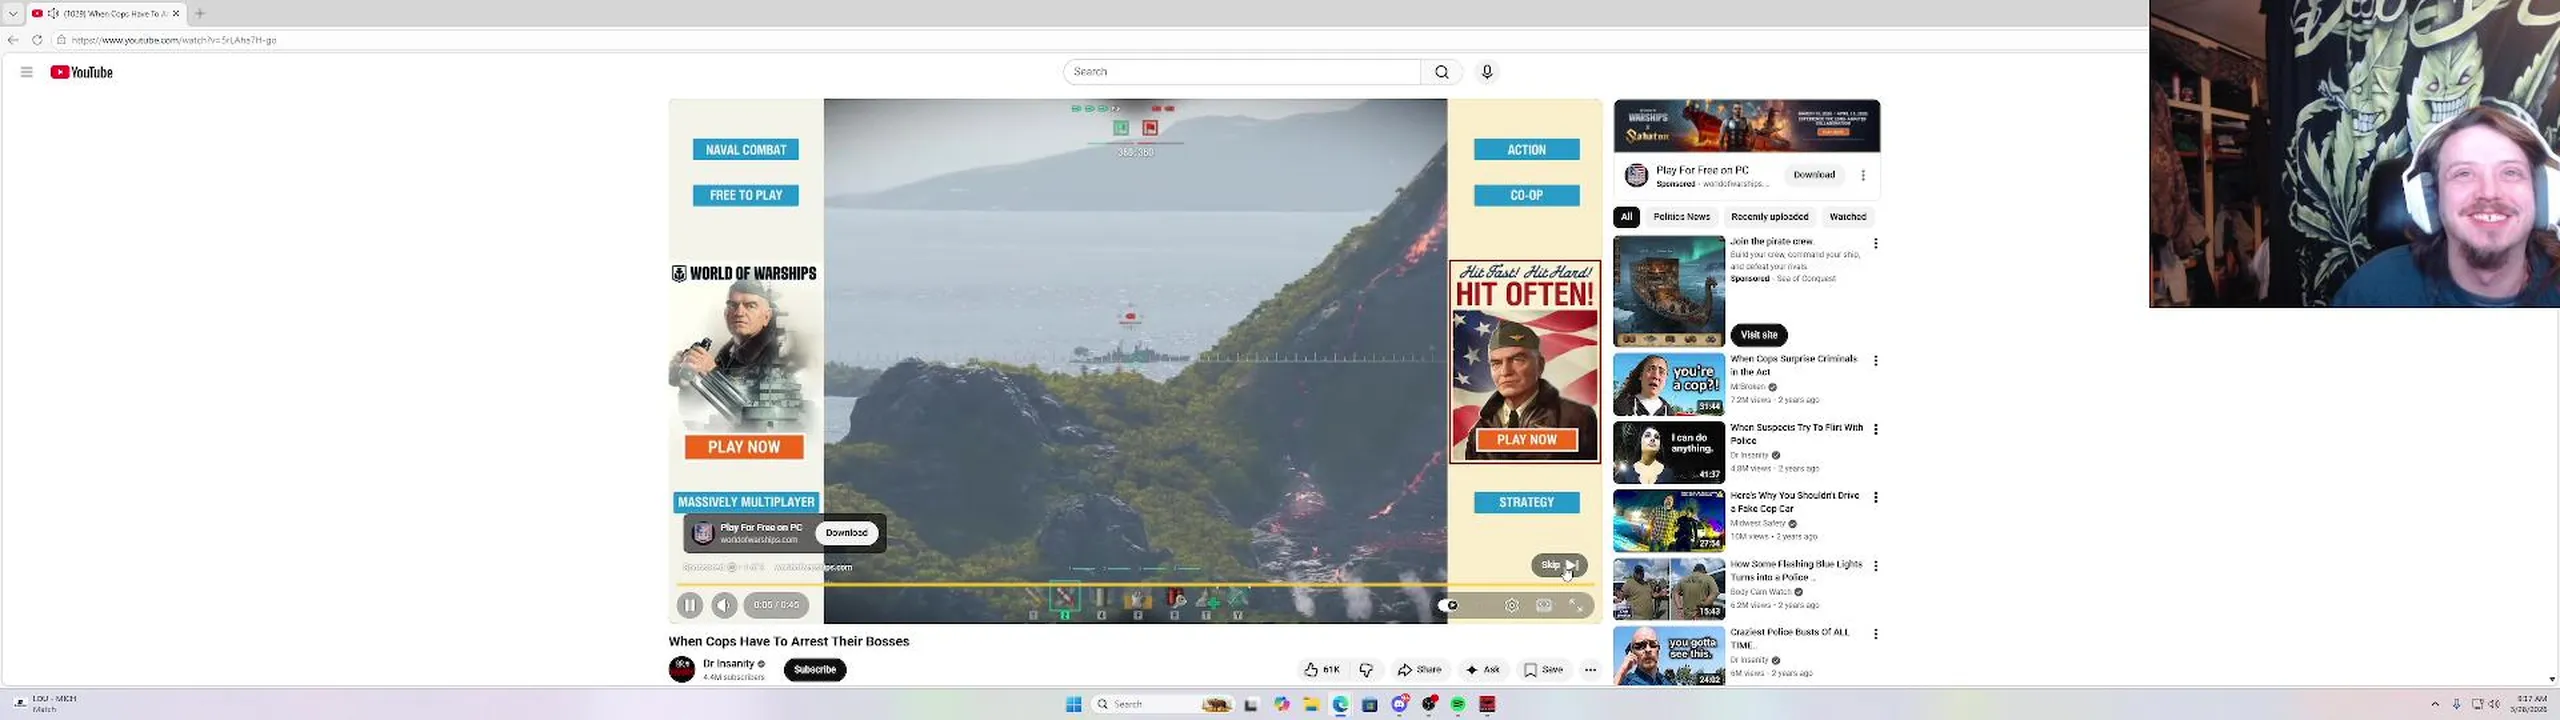2560x720 pixels.
Task: Select the Recently uploaded chip
Action: tap(1769, 217)
